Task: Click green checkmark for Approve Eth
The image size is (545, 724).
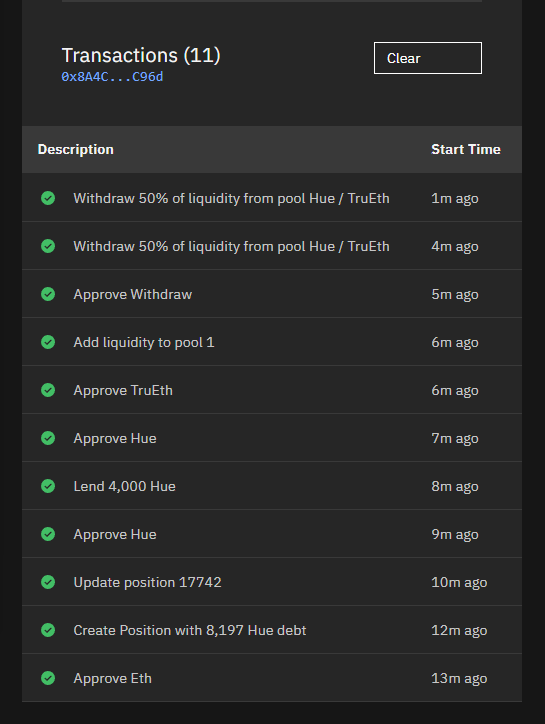Action: pos(48,678)
